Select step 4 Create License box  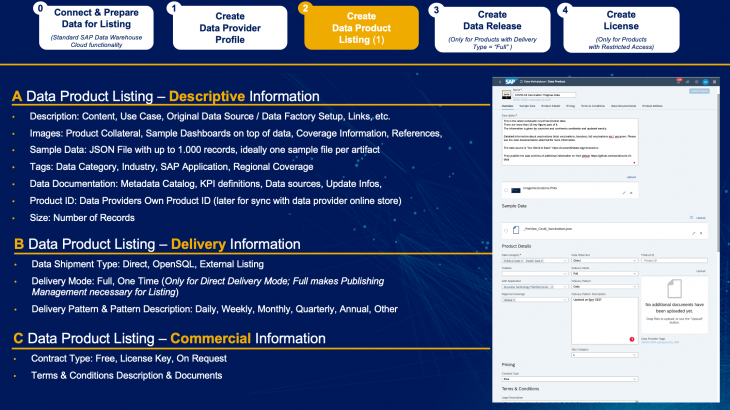coord(621,30)
